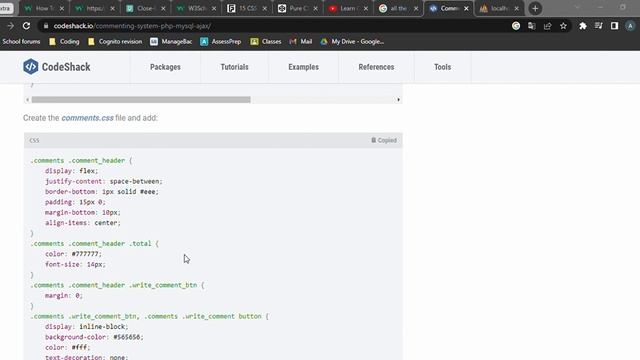Click the code block's scroll-right arrow
The width and height of the screenshot is (640, 360).
398,100
